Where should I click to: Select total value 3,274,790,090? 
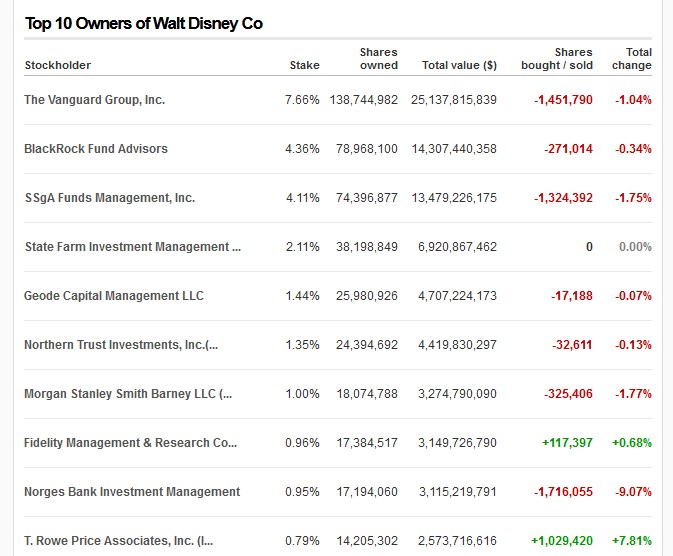(458, 393)
